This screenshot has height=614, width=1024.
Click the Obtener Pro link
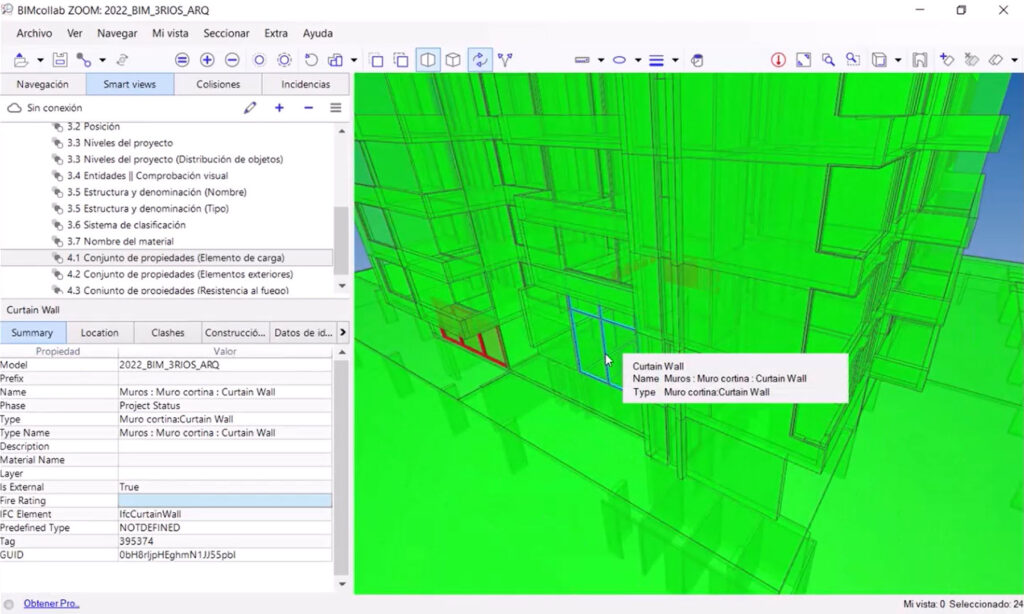(x=51, y=603)
